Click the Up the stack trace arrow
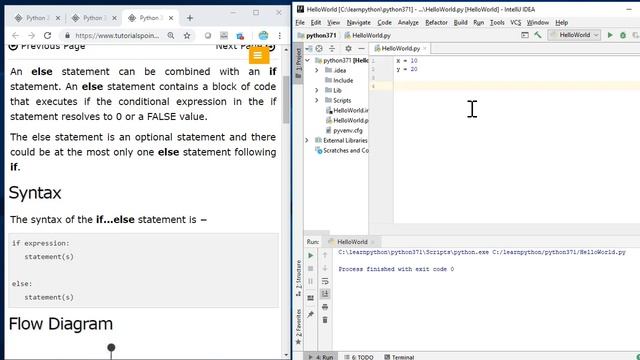This screenshot has width=640, height=360. (x=325, y=256)
